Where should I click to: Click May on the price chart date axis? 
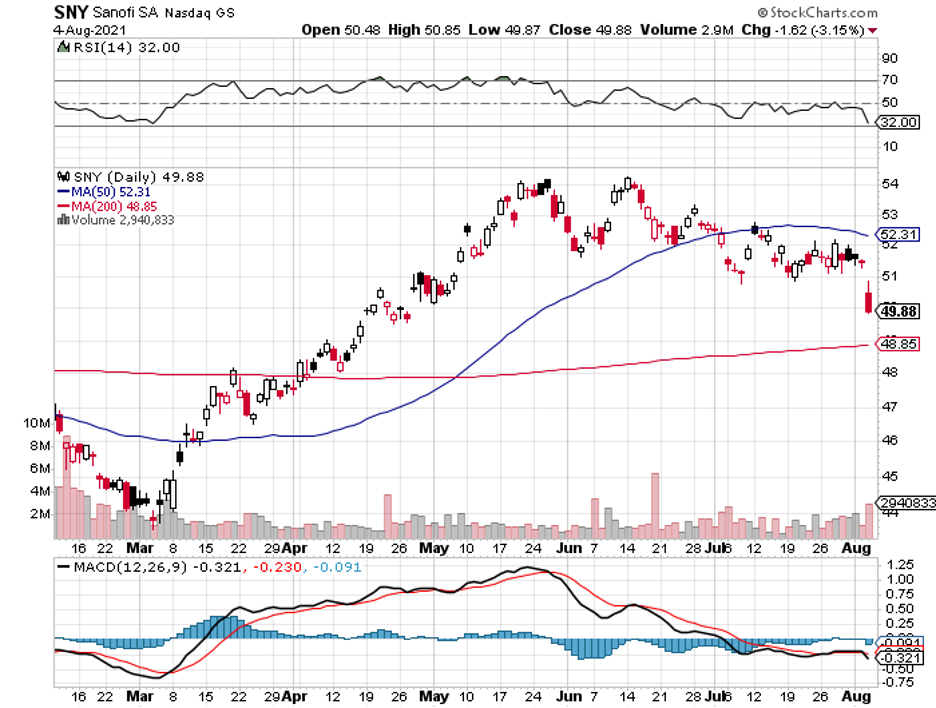click(x=434, y=548)
